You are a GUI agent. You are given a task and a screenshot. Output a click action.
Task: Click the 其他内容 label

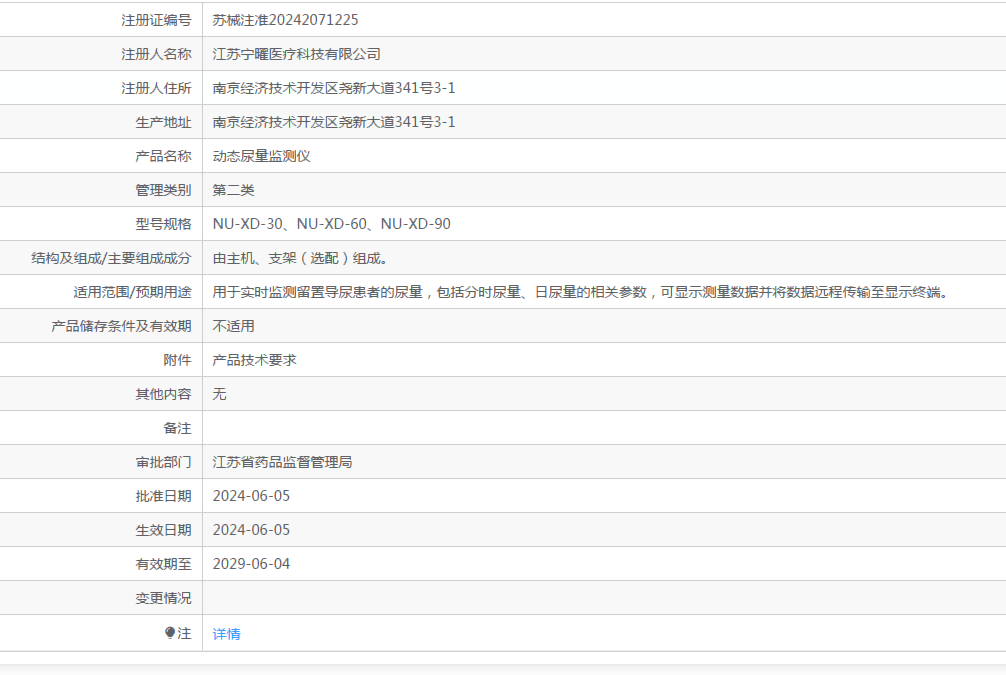pos(164,395)
